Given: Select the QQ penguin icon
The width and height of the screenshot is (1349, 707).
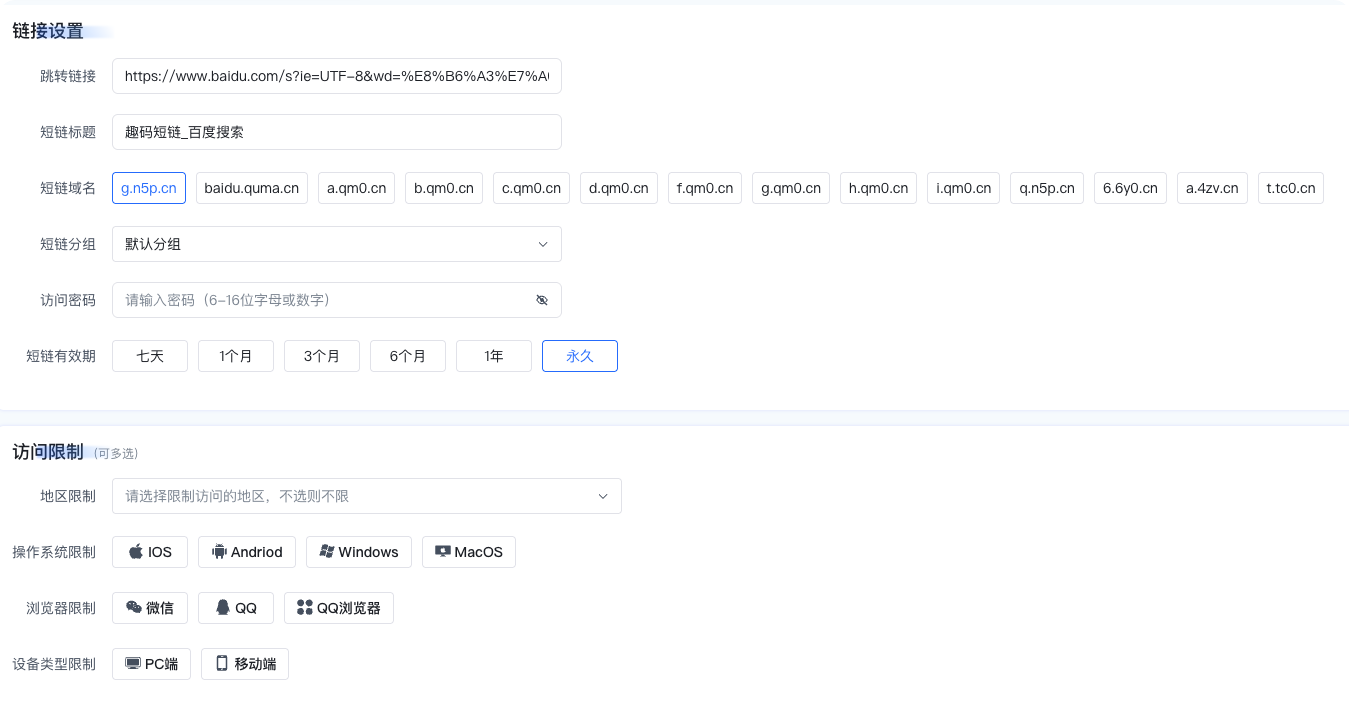Looking at the screenshot, I should (222, 607).
